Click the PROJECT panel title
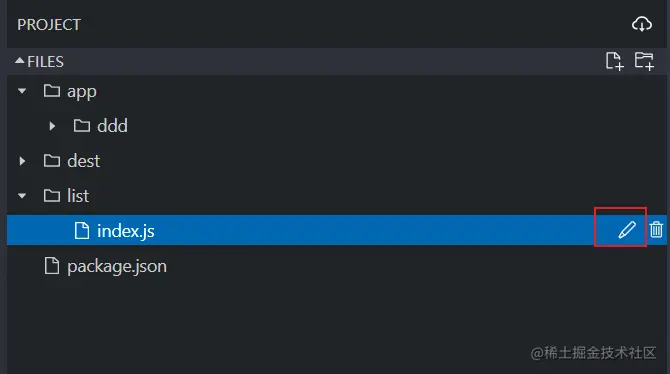Viewport: 670px width, 374px height. click(x=49, y=25)
